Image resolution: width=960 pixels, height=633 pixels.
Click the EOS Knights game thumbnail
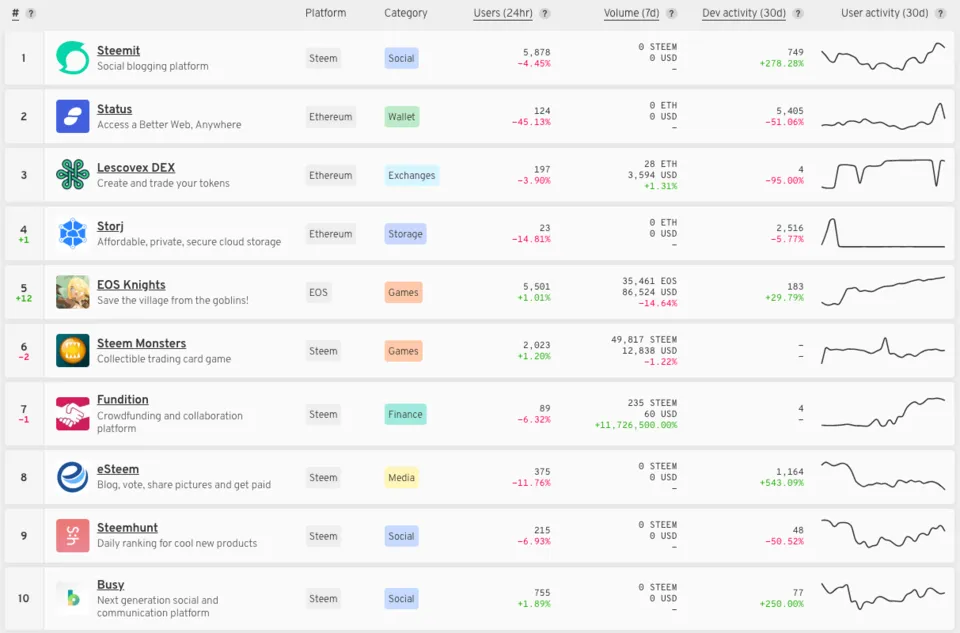[x=72, y=292]
